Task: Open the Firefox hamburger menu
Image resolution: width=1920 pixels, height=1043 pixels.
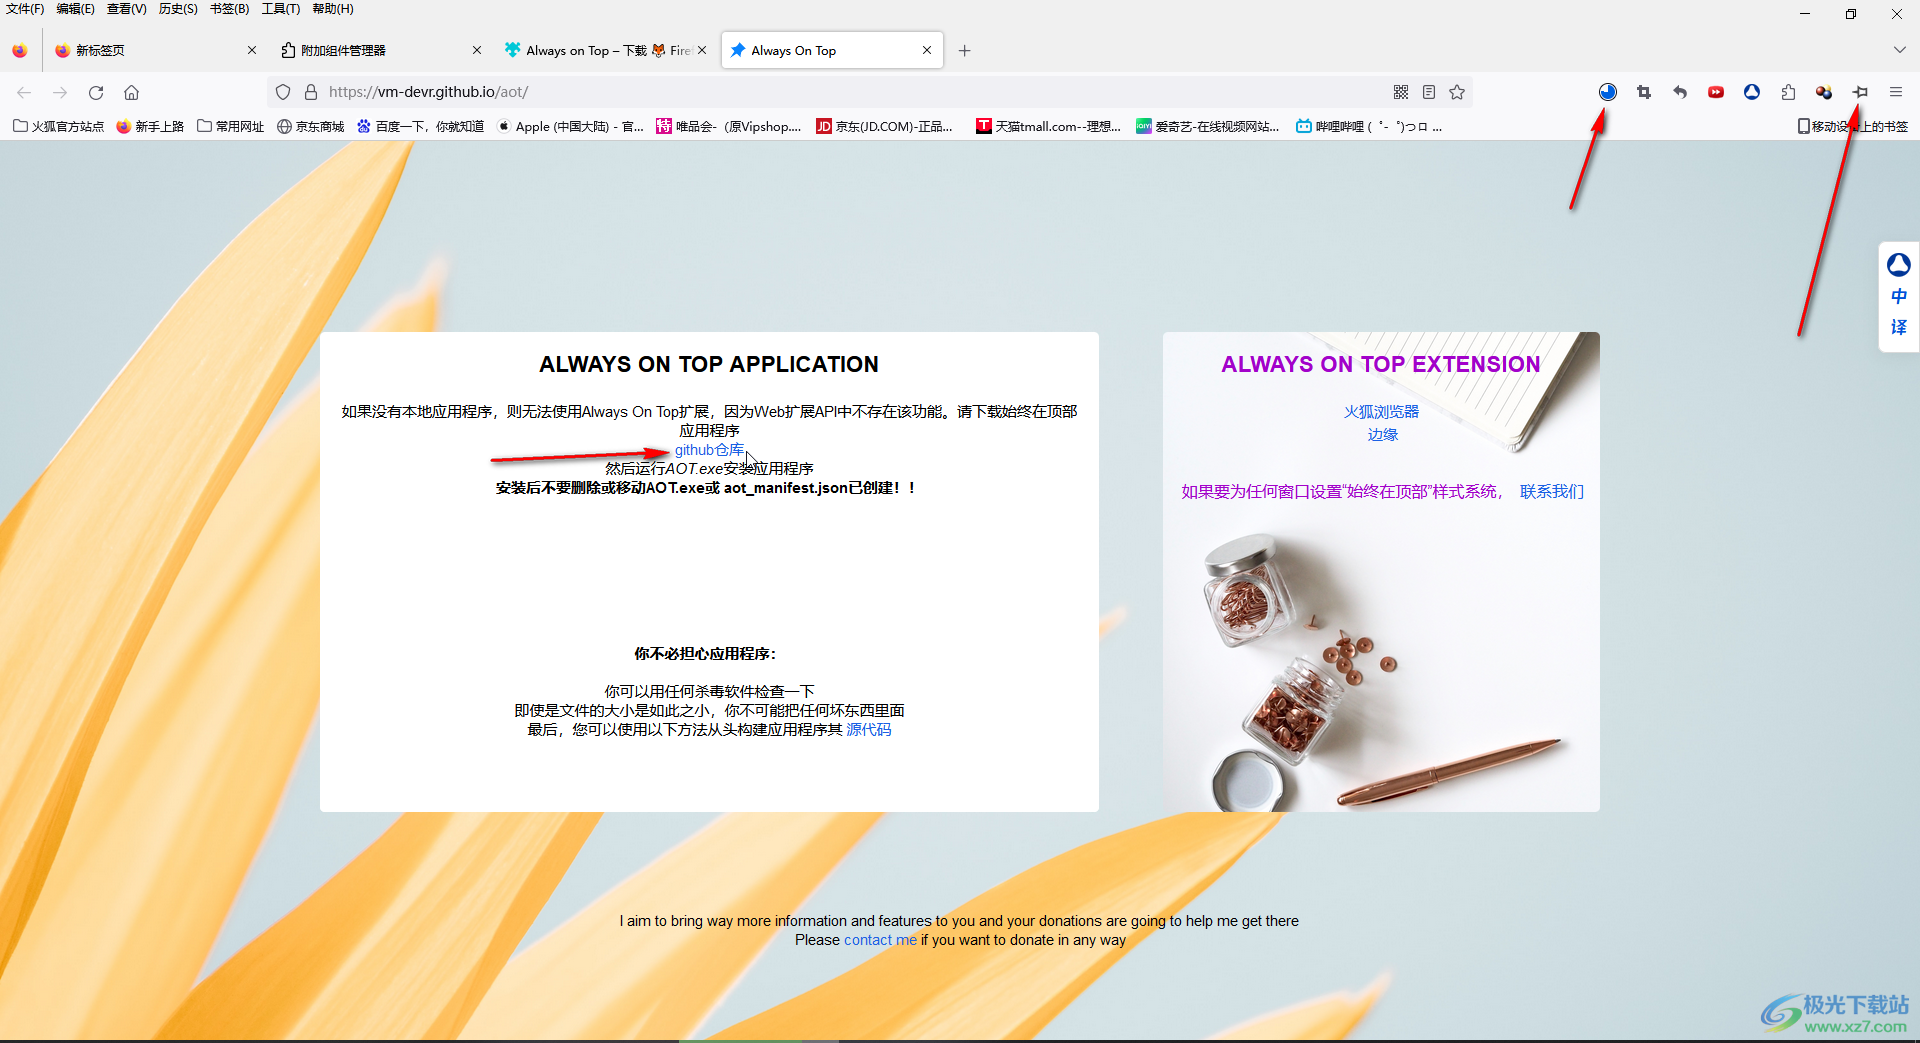Action: 1896,92
